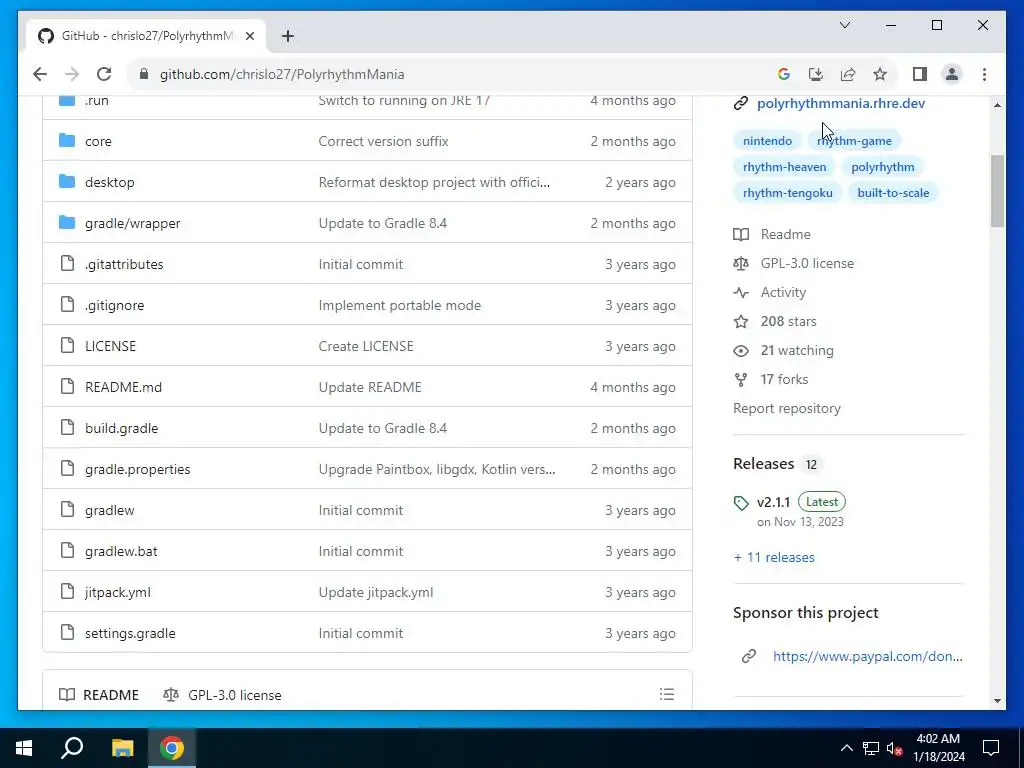Open the gradle/wrapper folder
Image resolution: width=1024 pixels, height=768 pixels.
tap(133, 223)
